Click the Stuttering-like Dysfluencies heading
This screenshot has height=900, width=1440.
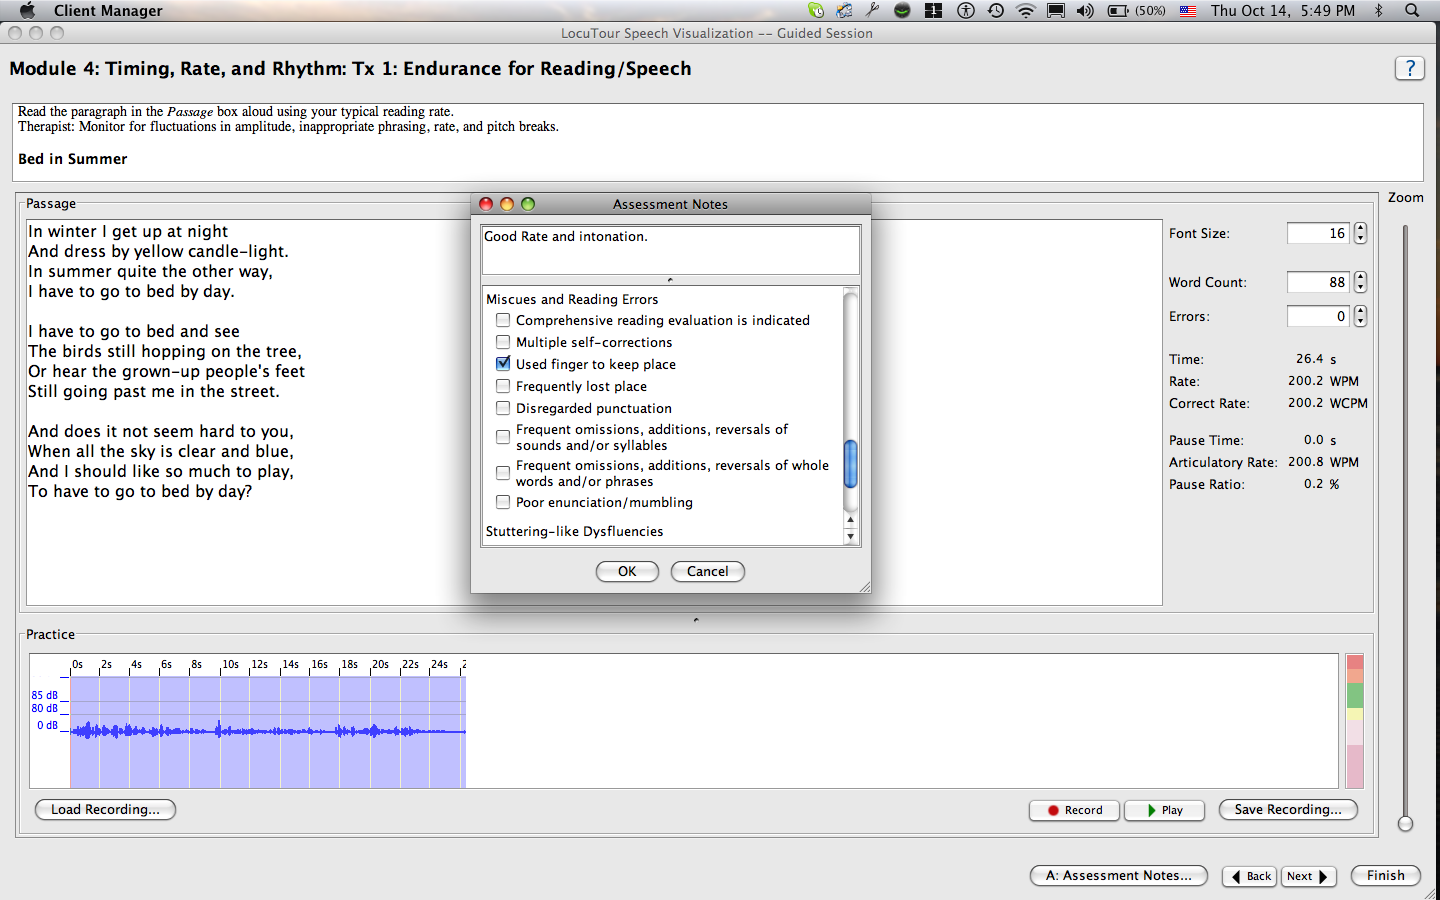click(x=574, y=531)
